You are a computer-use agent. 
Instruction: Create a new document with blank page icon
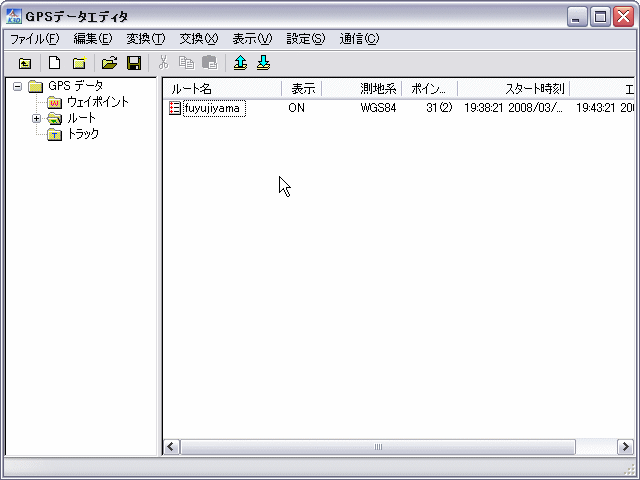point(54,63)
